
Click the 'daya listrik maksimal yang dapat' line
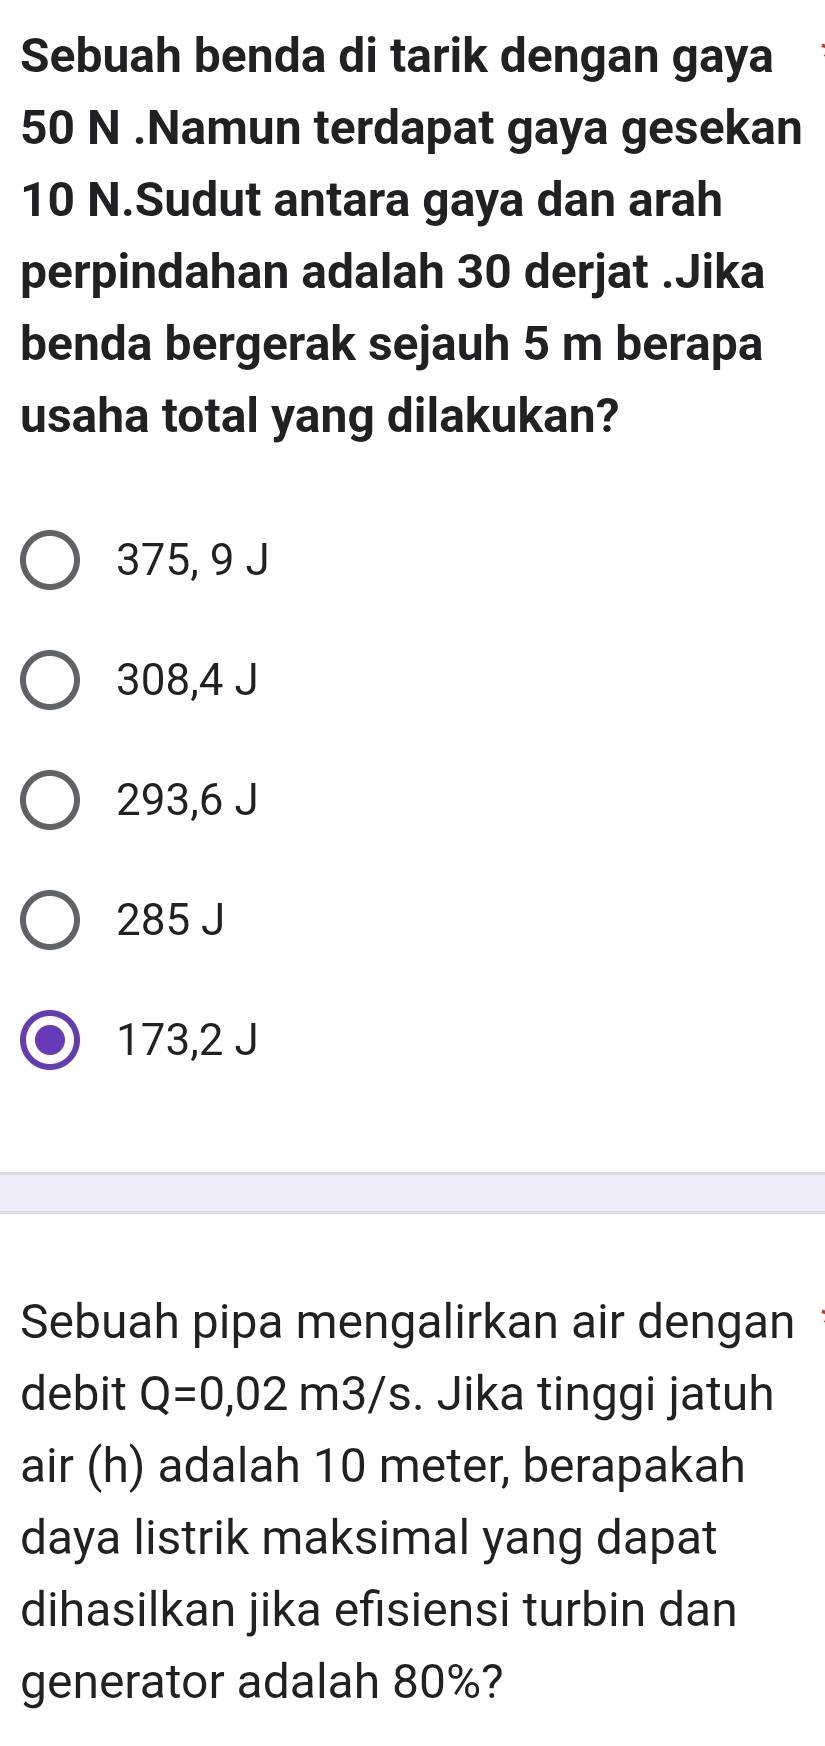(369, 1539)
